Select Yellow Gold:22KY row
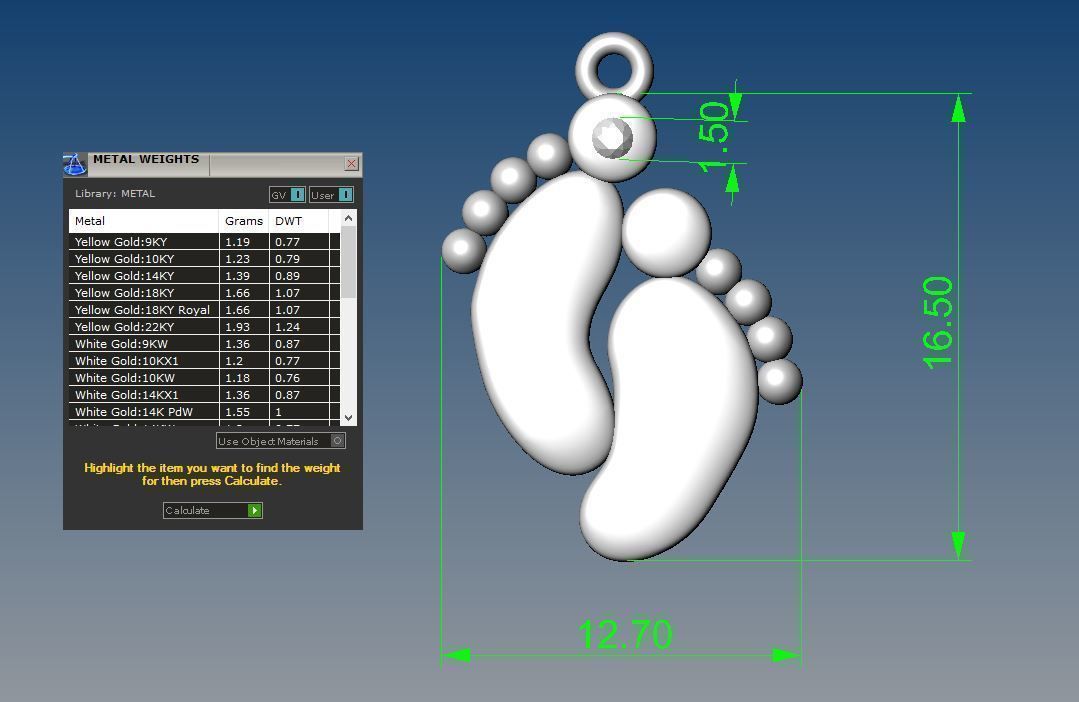This screenshot has height=702, width=1079. 204,326
